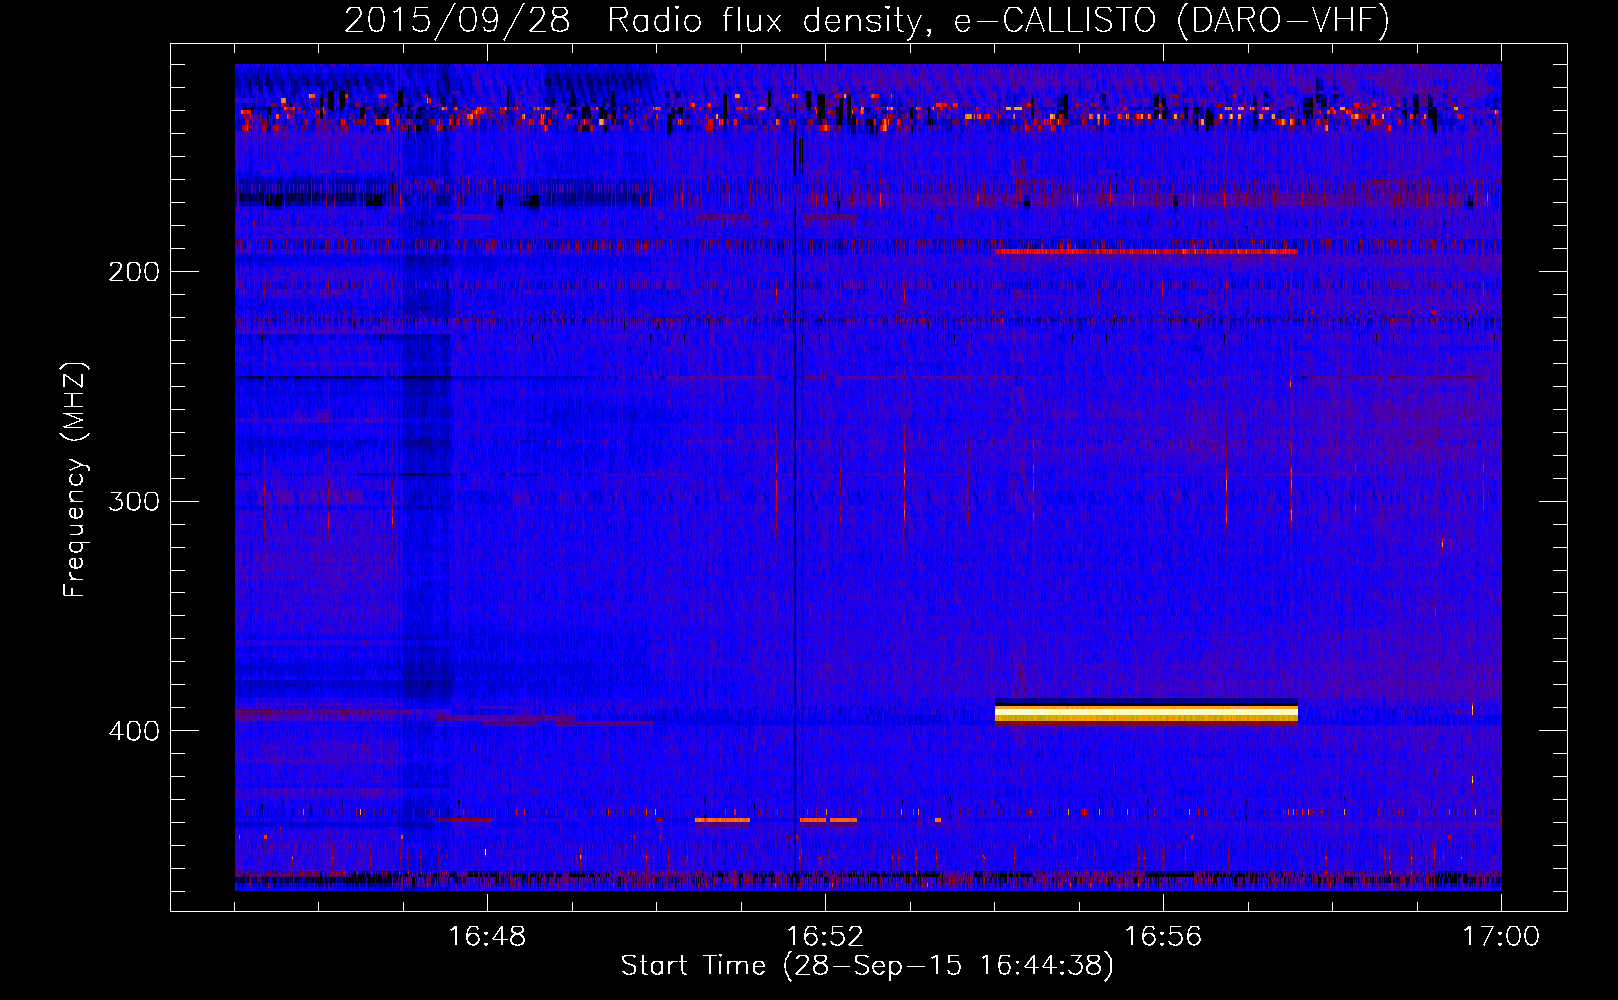Click the plot title 'Radio flux density, e-CALLISTO (DARO-VHF)'
Viewport: 1618px width, 1000px height.
(x=998, y=20)
